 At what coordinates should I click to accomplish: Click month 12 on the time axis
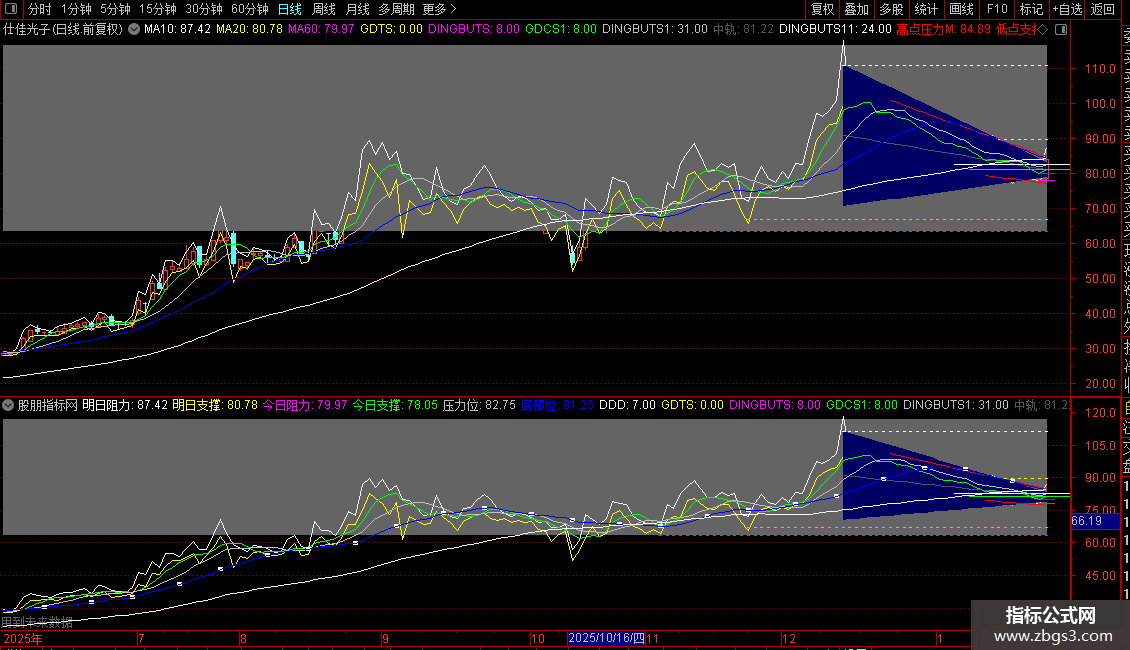(x=789, y=639)
